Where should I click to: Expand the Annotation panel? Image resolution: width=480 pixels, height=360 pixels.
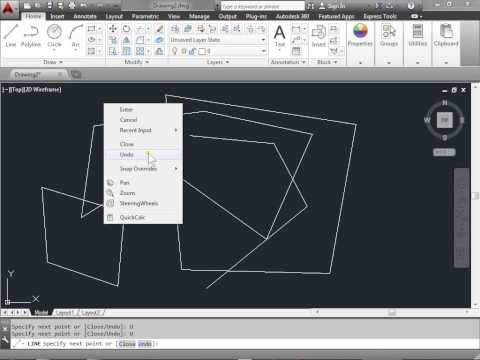pyautogui.click(x=288, y=62)
